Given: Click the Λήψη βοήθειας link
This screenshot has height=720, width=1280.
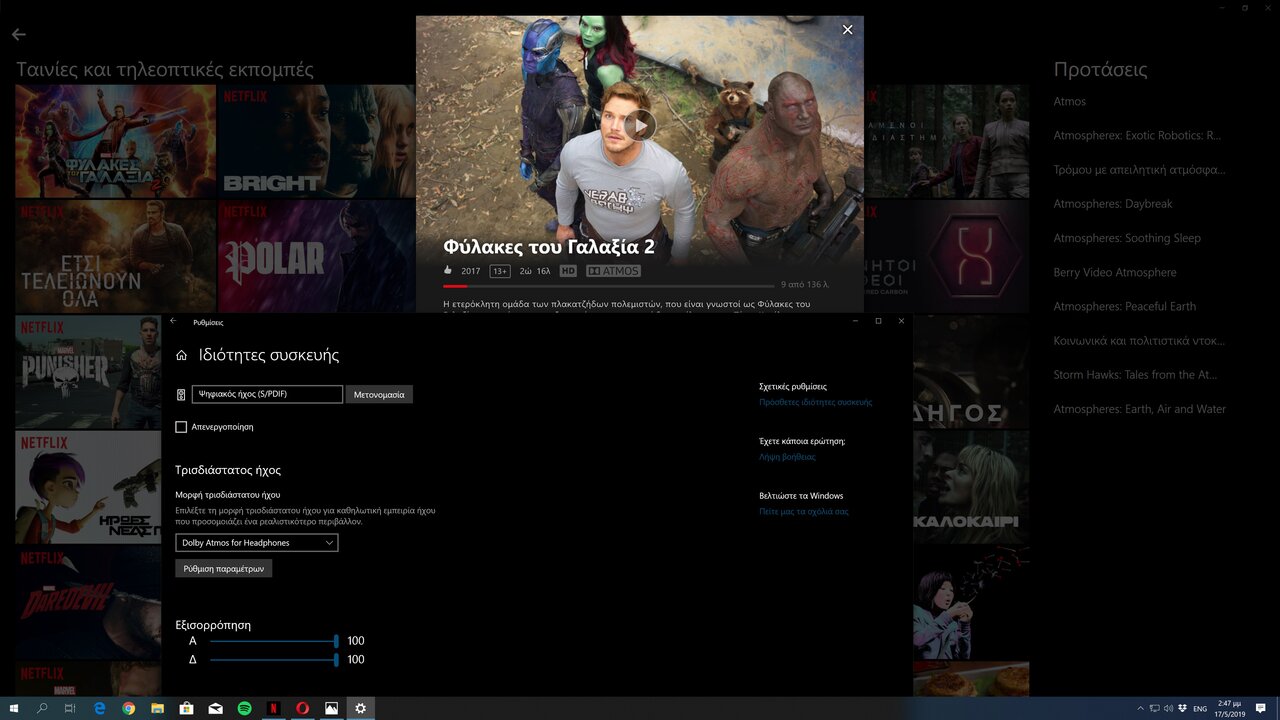Looking at the screenshot, I should pyautogui.click(x=787, y=457).
